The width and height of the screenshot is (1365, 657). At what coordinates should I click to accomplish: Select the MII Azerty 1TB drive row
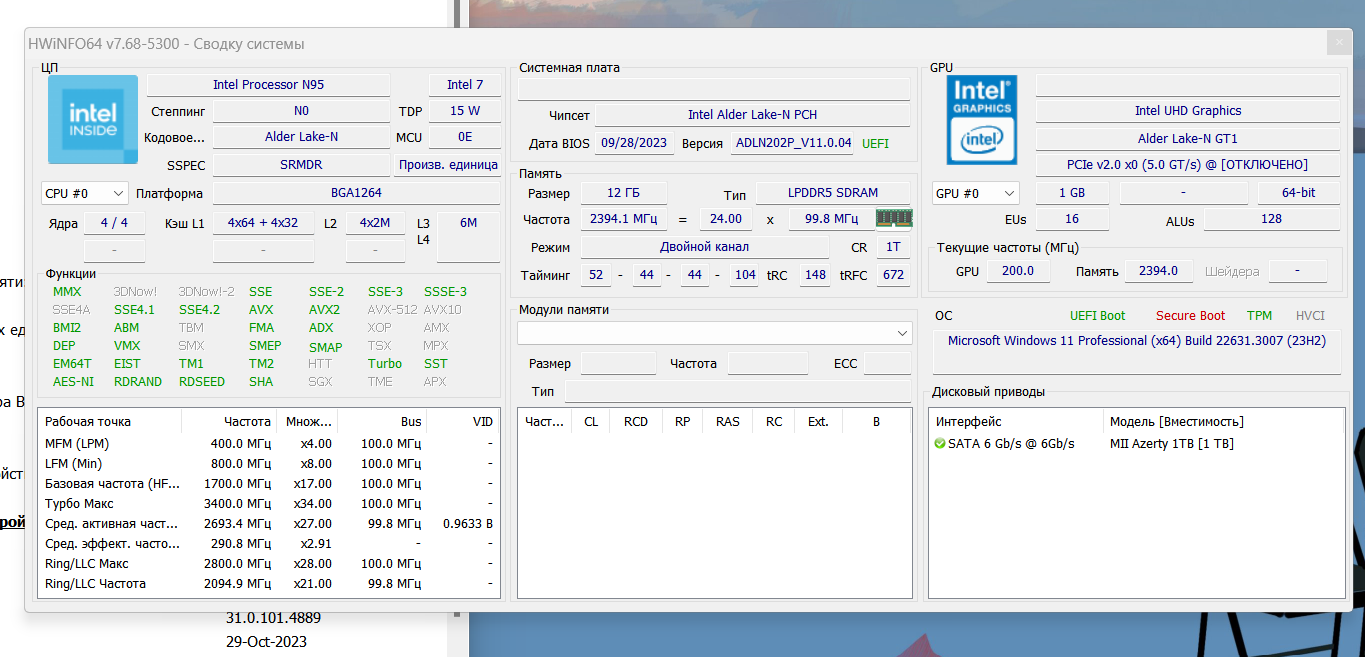click(x=1171, y=444)
